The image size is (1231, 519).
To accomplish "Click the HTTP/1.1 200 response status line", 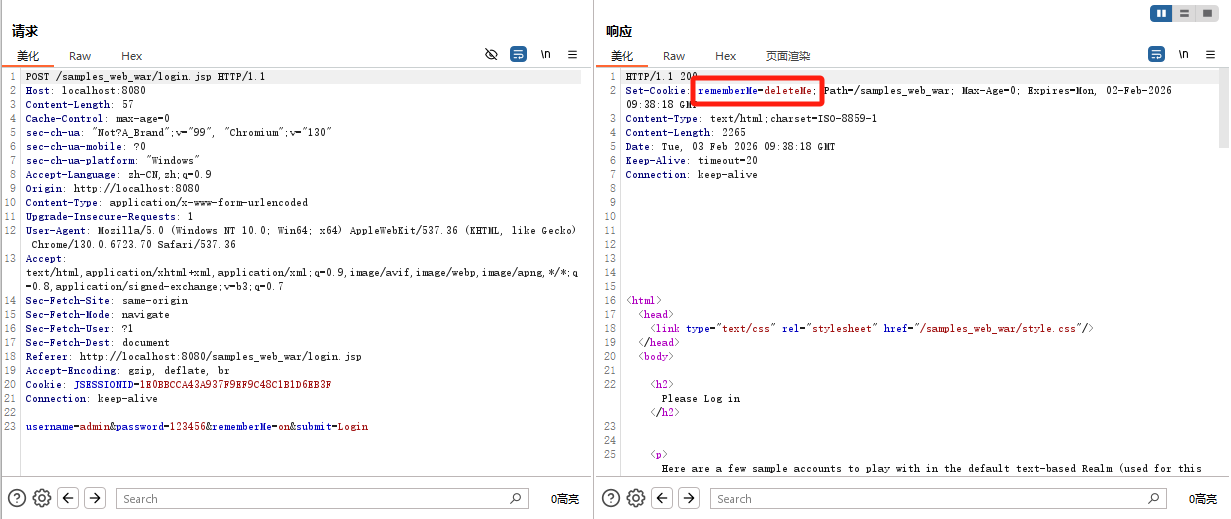I will 662,76.
